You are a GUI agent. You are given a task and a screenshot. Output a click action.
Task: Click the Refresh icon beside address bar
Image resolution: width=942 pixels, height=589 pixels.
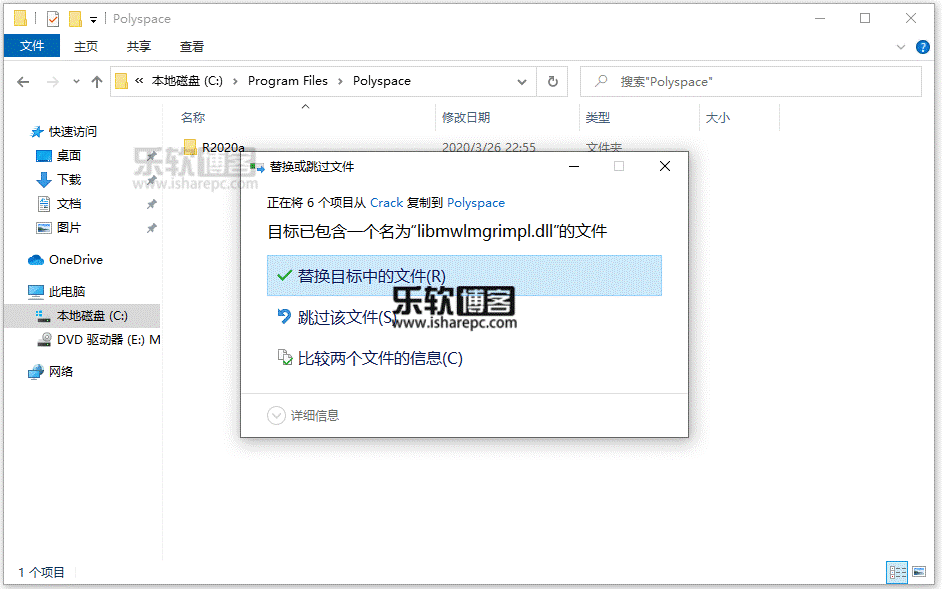coord(552,82)
